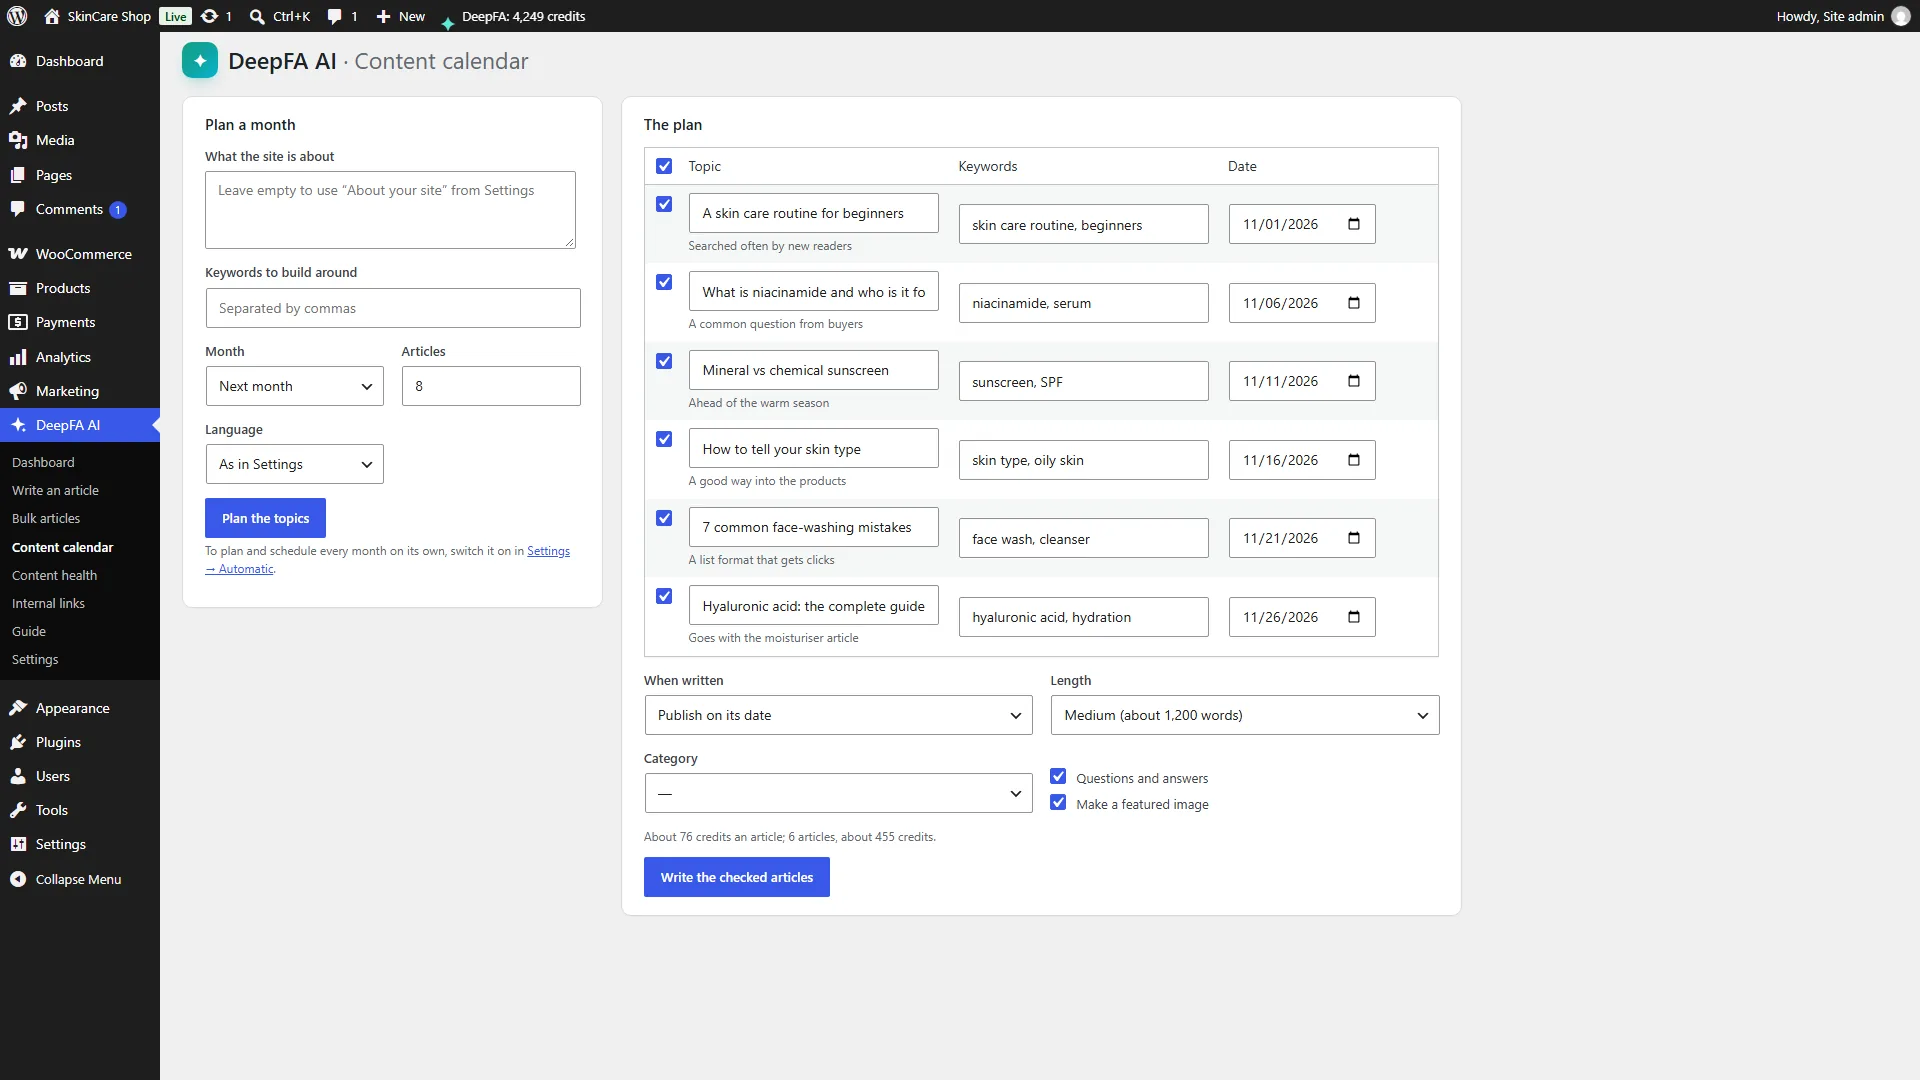Image resolution: width=1920 pixels, height=1080 pixels.
Task: Click the comments bubble icon in admin bar
Action: pos(335,16)
